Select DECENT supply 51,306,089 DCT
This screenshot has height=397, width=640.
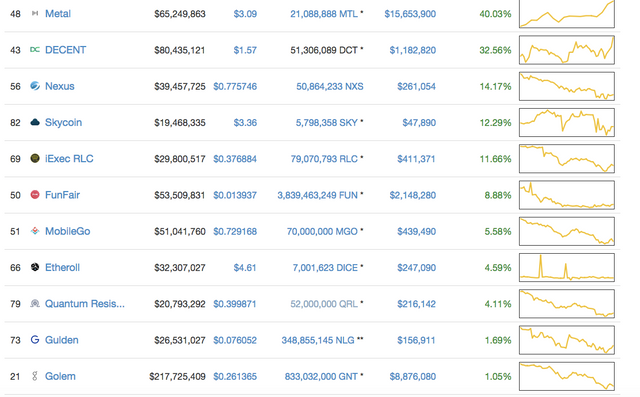[324, 50]
